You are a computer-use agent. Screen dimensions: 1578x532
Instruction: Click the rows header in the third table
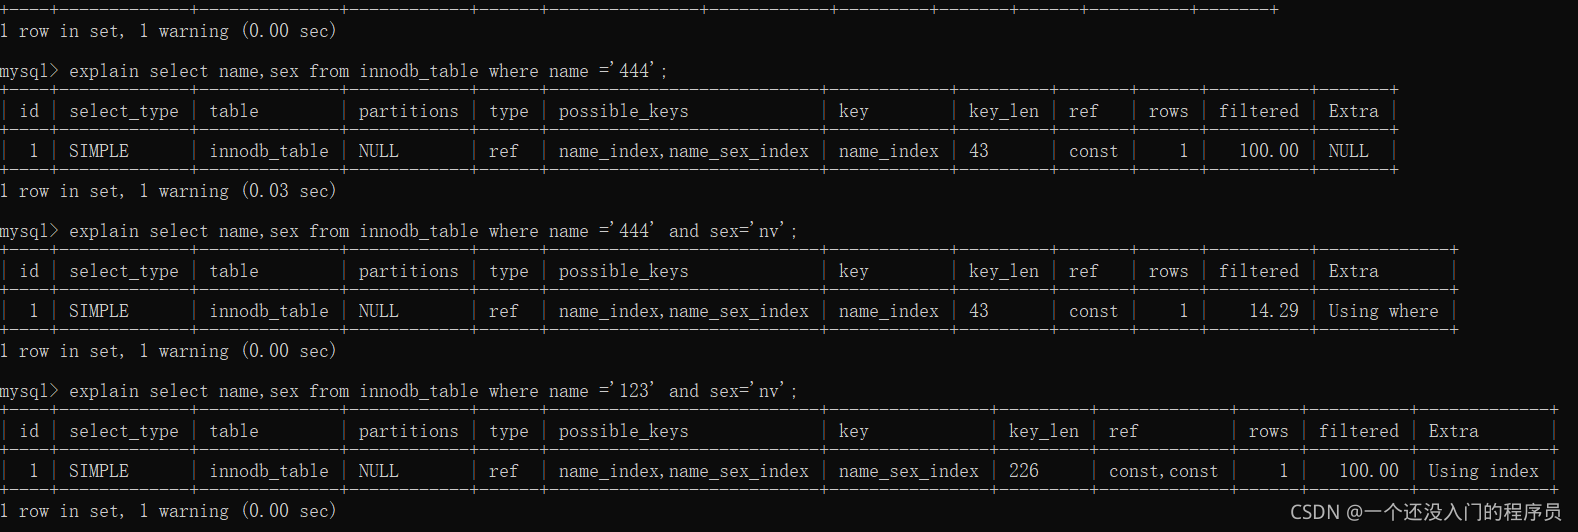pyautogui.click(x=1268, y=431)
